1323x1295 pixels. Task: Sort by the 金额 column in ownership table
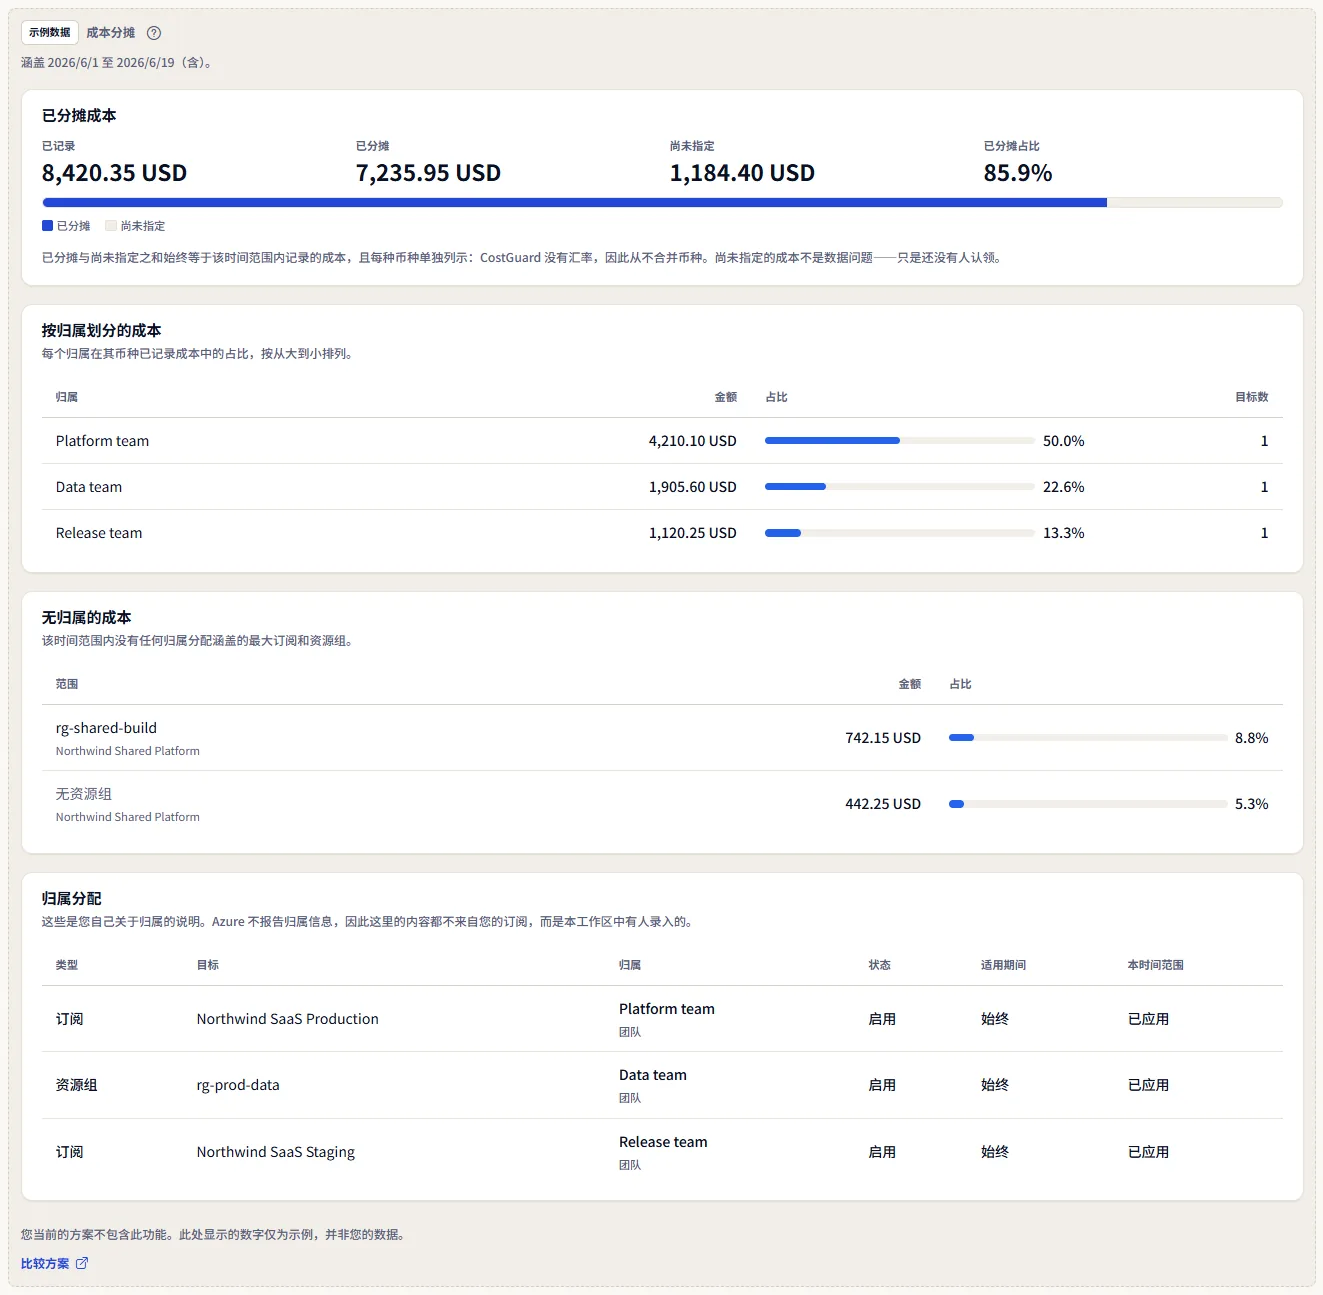[726, 397]
